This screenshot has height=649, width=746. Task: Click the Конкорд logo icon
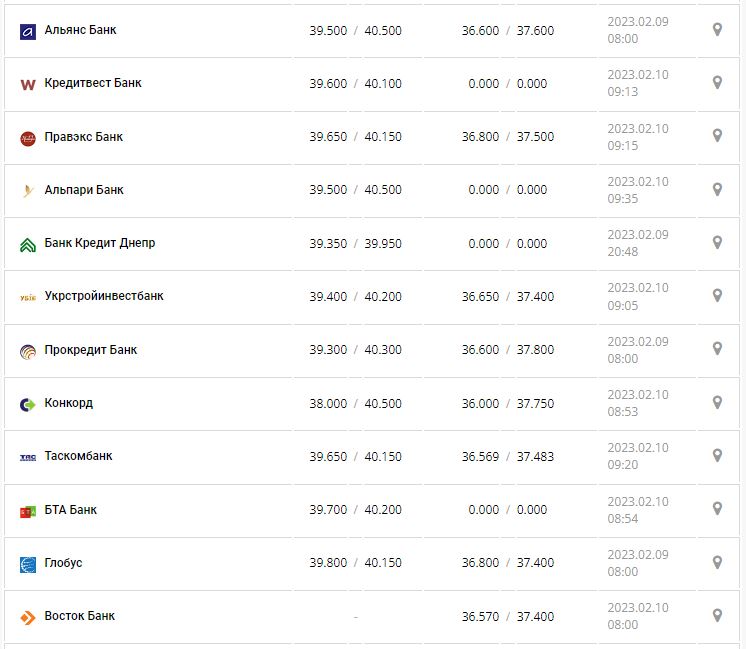tap(28, 404)
